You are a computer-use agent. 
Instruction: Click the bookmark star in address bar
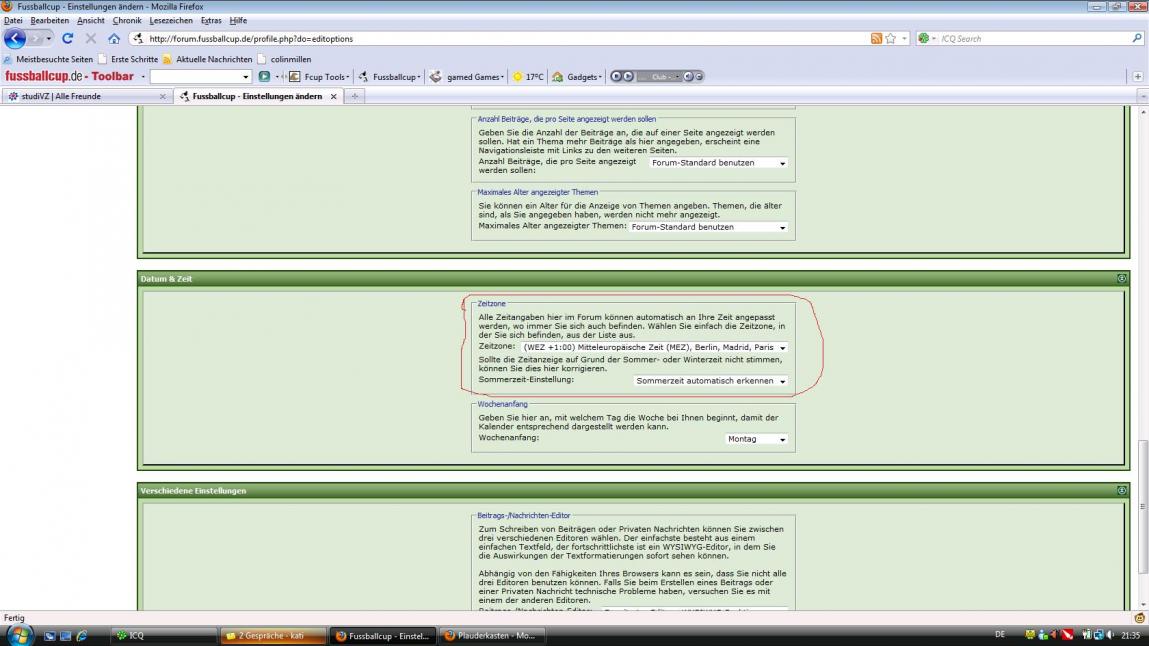pyautogui.click(x=891, y=39)
